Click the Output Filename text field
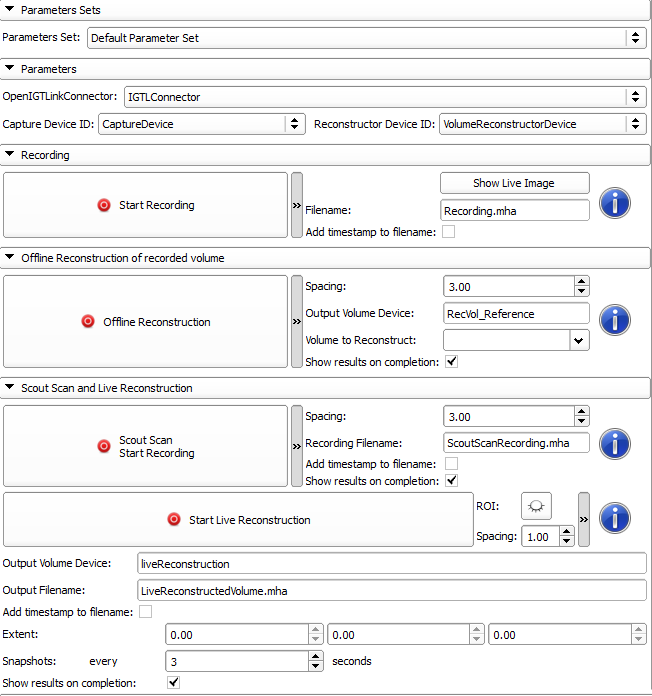The width and height of the screenshot is (652, 696). pyautogui.click(x=391, y=590)
